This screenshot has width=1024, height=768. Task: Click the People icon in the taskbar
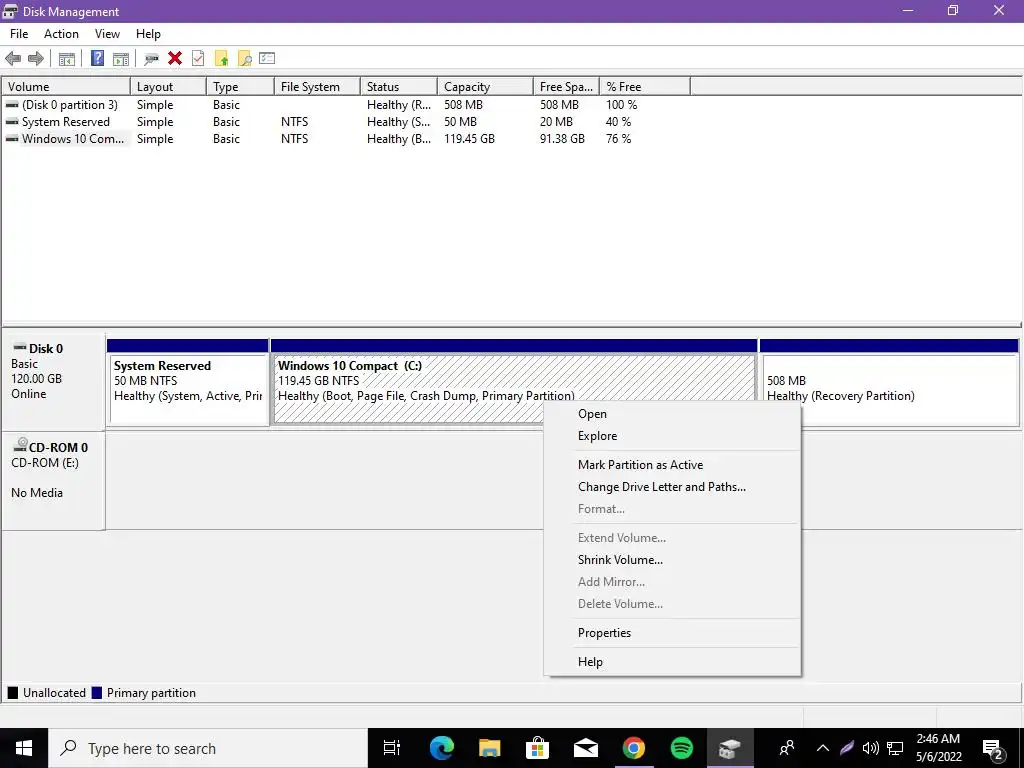pyautogui.click(x=787, y=748)
